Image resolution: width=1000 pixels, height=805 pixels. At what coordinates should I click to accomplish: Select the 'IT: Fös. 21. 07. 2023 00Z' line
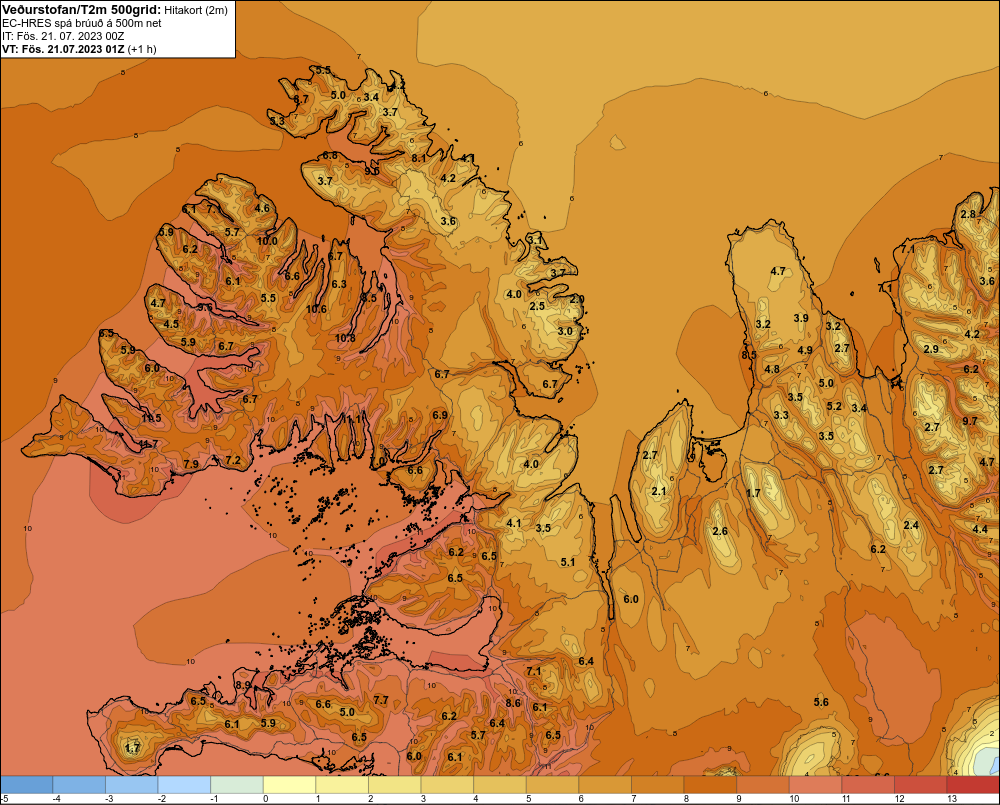(x=63, y=36)
